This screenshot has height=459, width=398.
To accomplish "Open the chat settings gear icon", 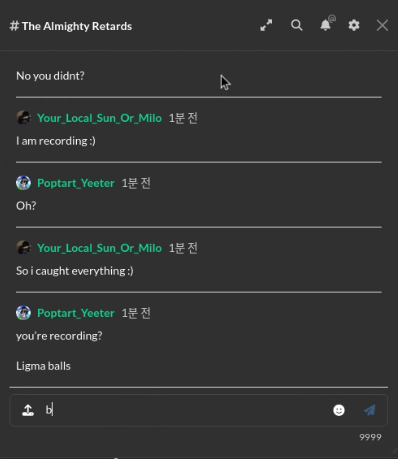I will click(354, 25).
